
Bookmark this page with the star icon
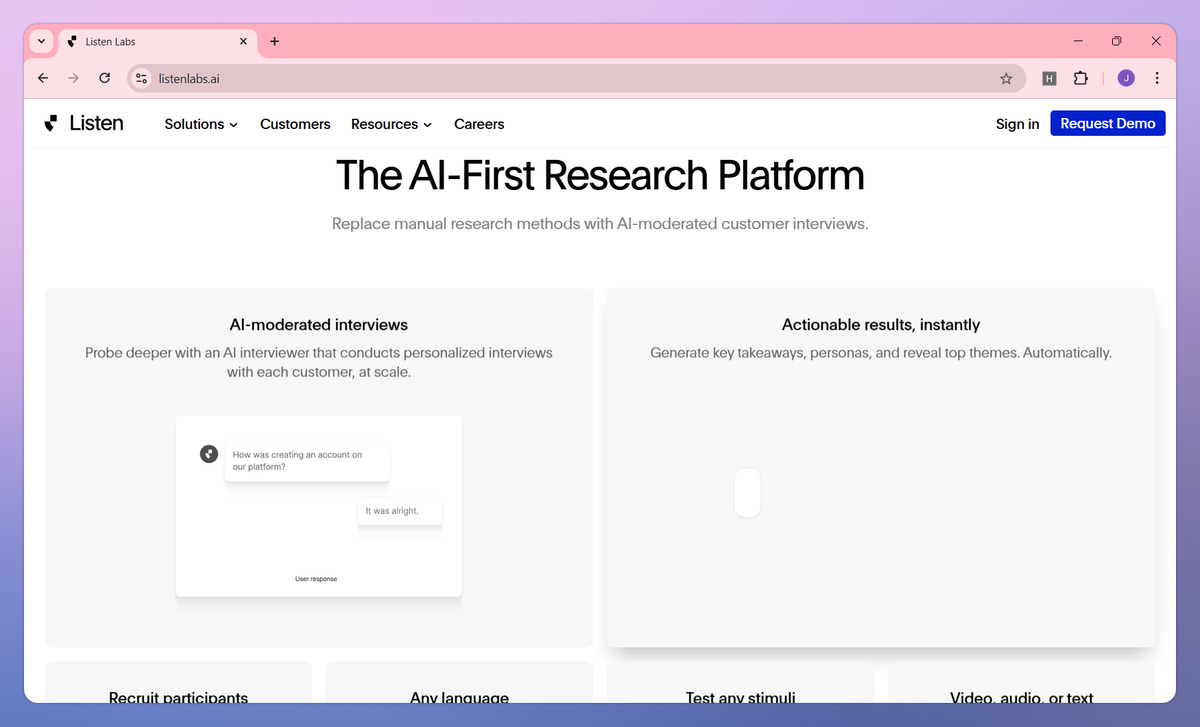click(1006, 78)
